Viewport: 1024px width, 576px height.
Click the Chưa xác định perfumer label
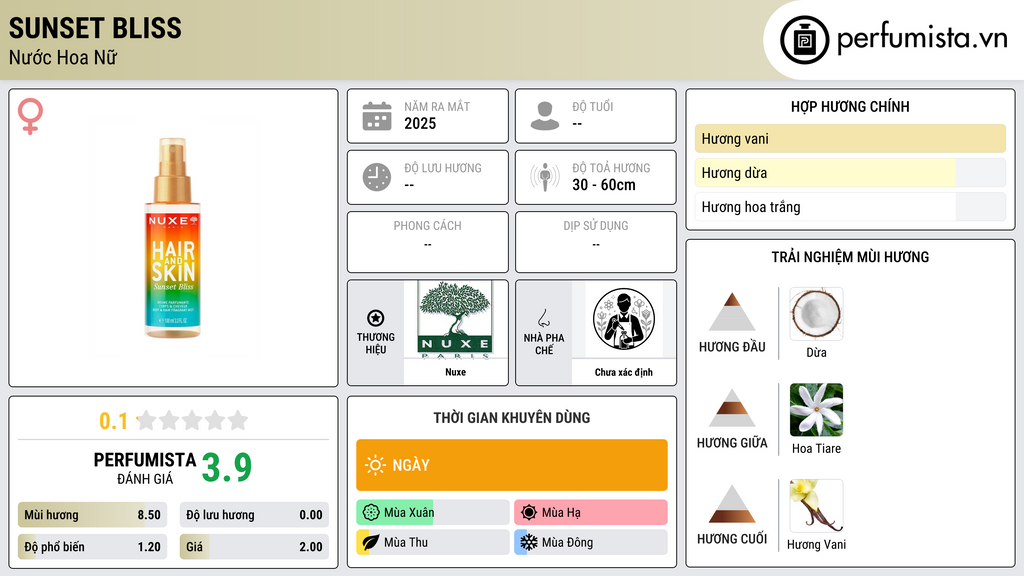624,372
